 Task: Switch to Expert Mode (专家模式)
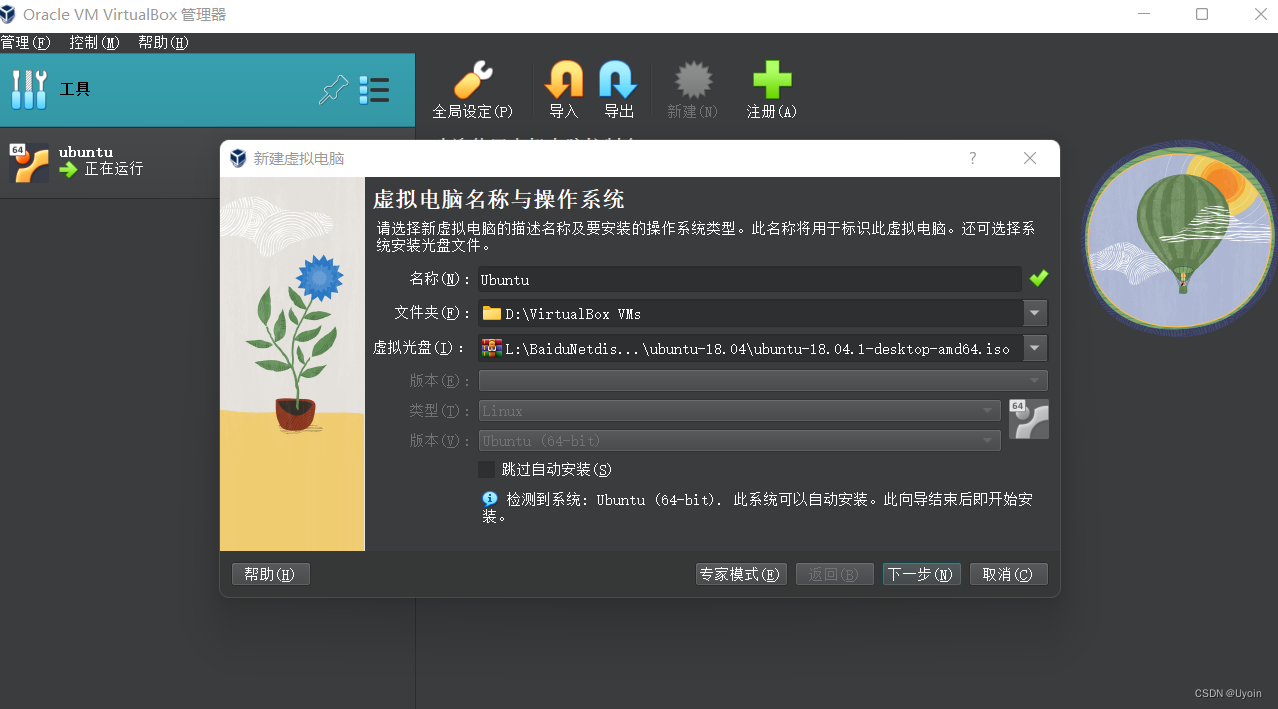[741, 574]
